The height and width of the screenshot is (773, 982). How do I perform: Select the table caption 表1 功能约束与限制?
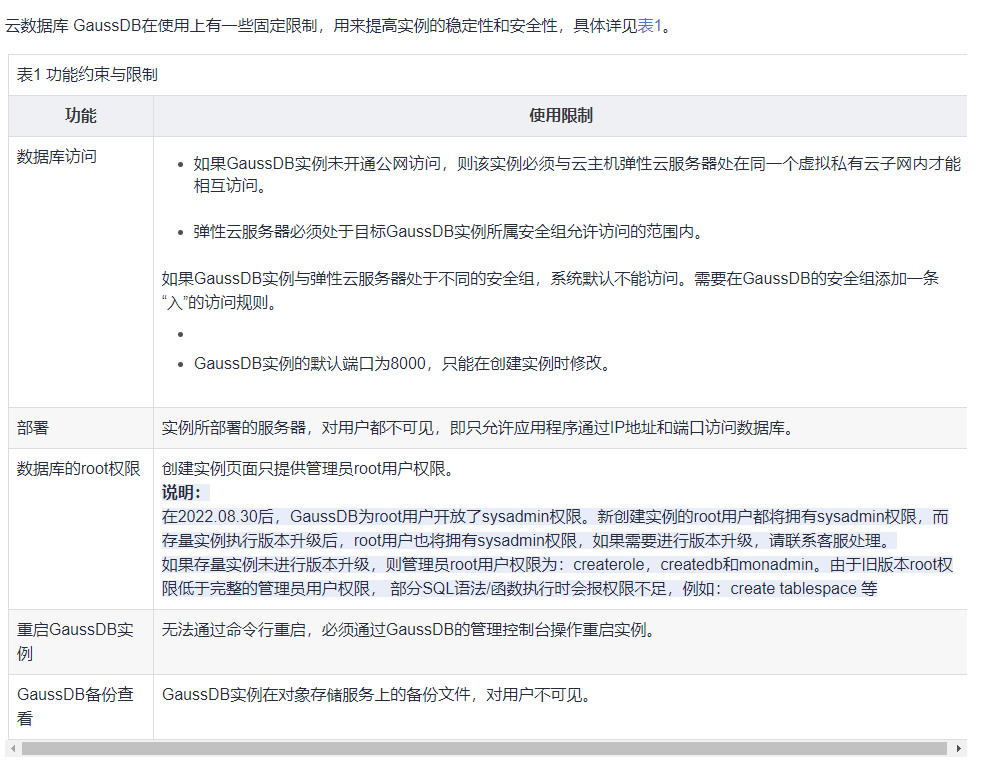[x=87, y=75]
